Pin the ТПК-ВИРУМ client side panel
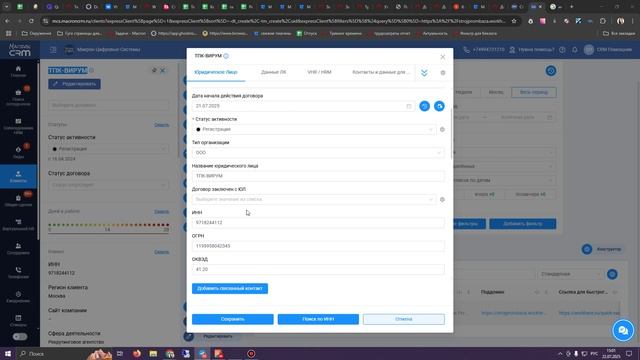Viewport: 640px width, 360px height. (x=154, y=70)
